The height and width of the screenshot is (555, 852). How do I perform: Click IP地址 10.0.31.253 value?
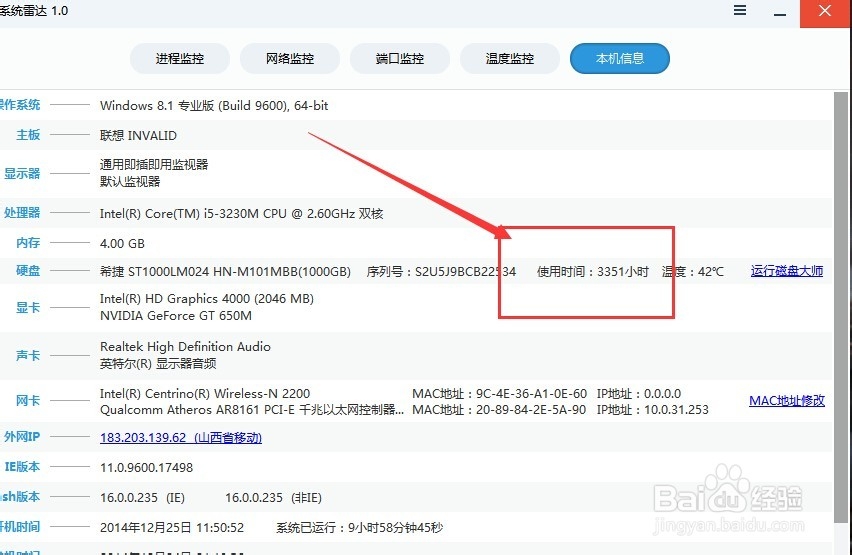(x=653, y=410)
